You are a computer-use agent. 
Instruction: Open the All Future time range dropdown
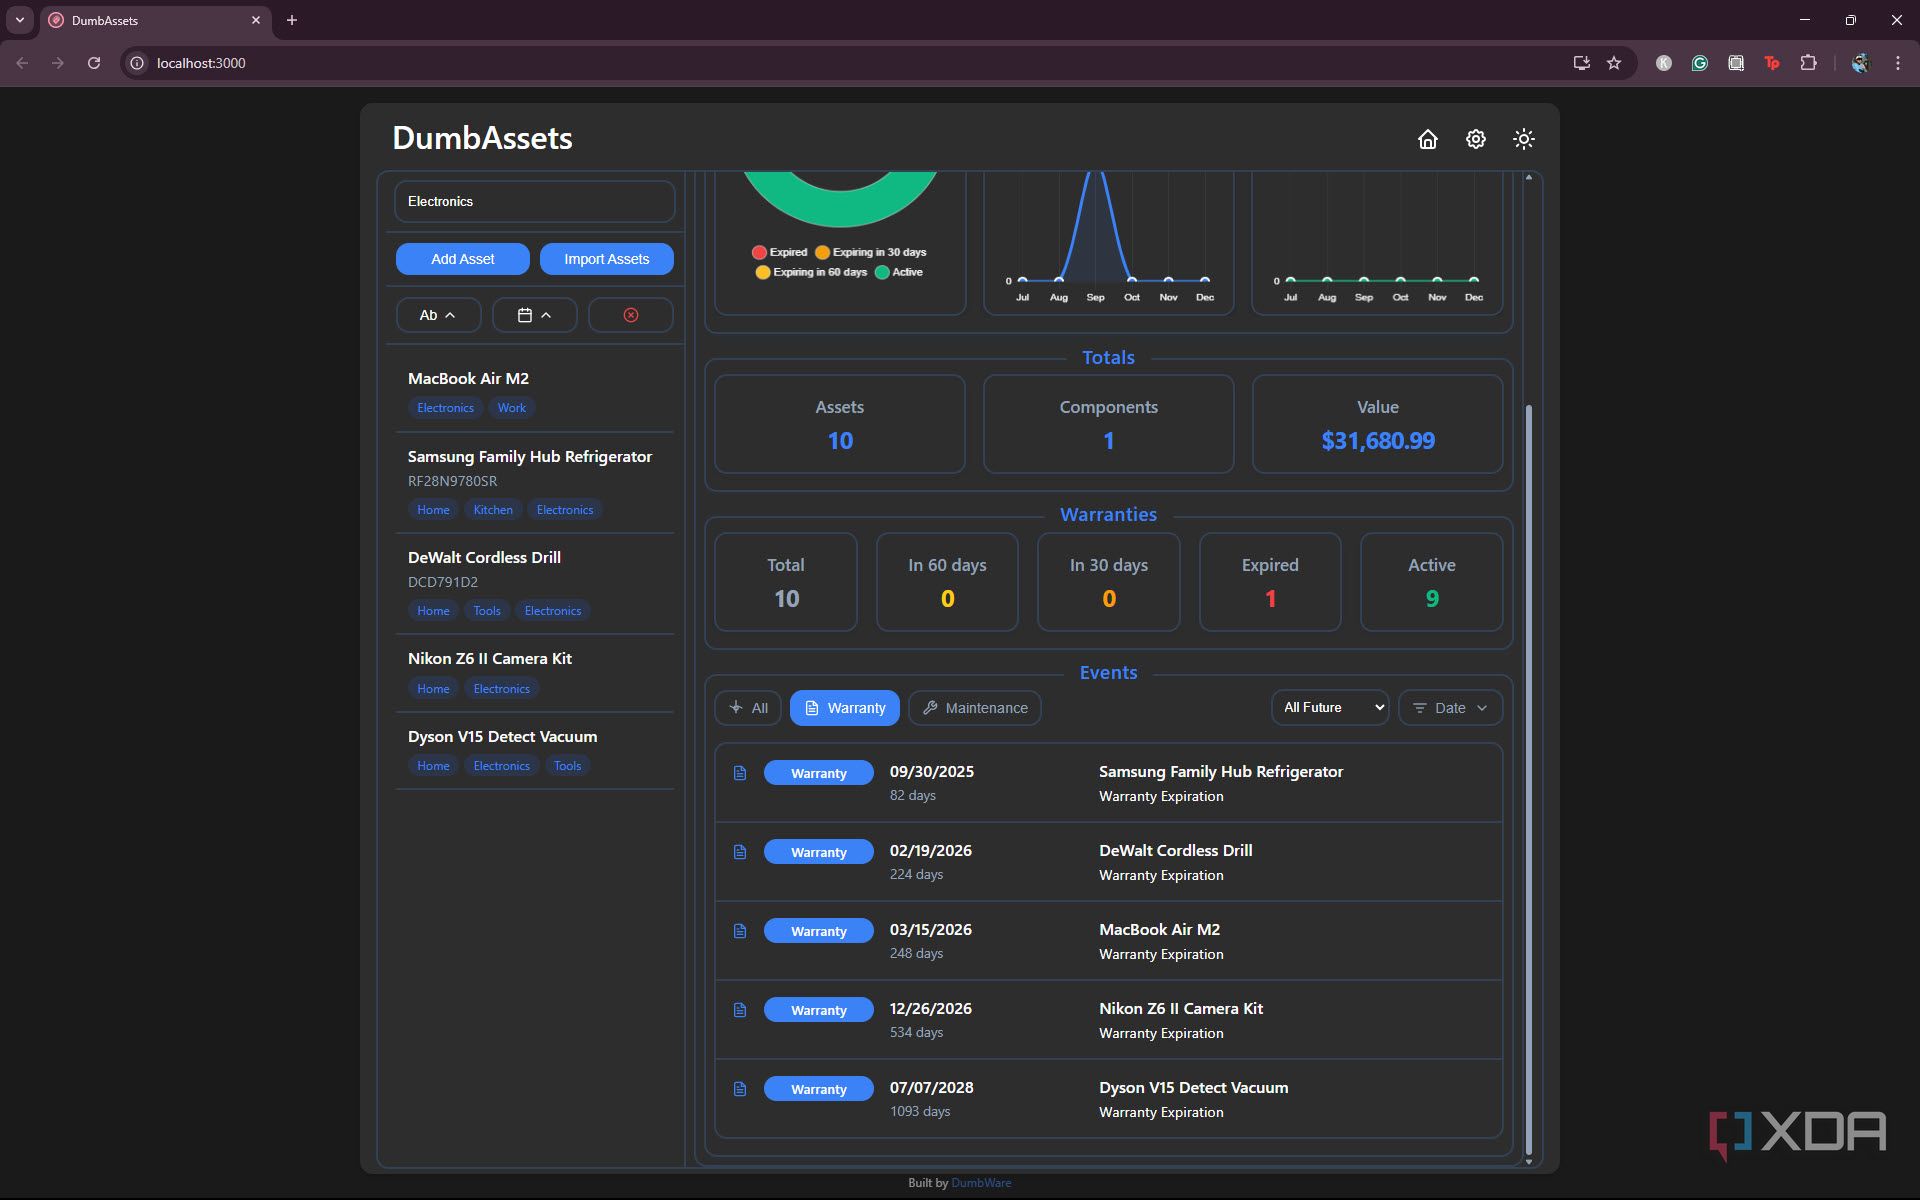click(1329, 707)
